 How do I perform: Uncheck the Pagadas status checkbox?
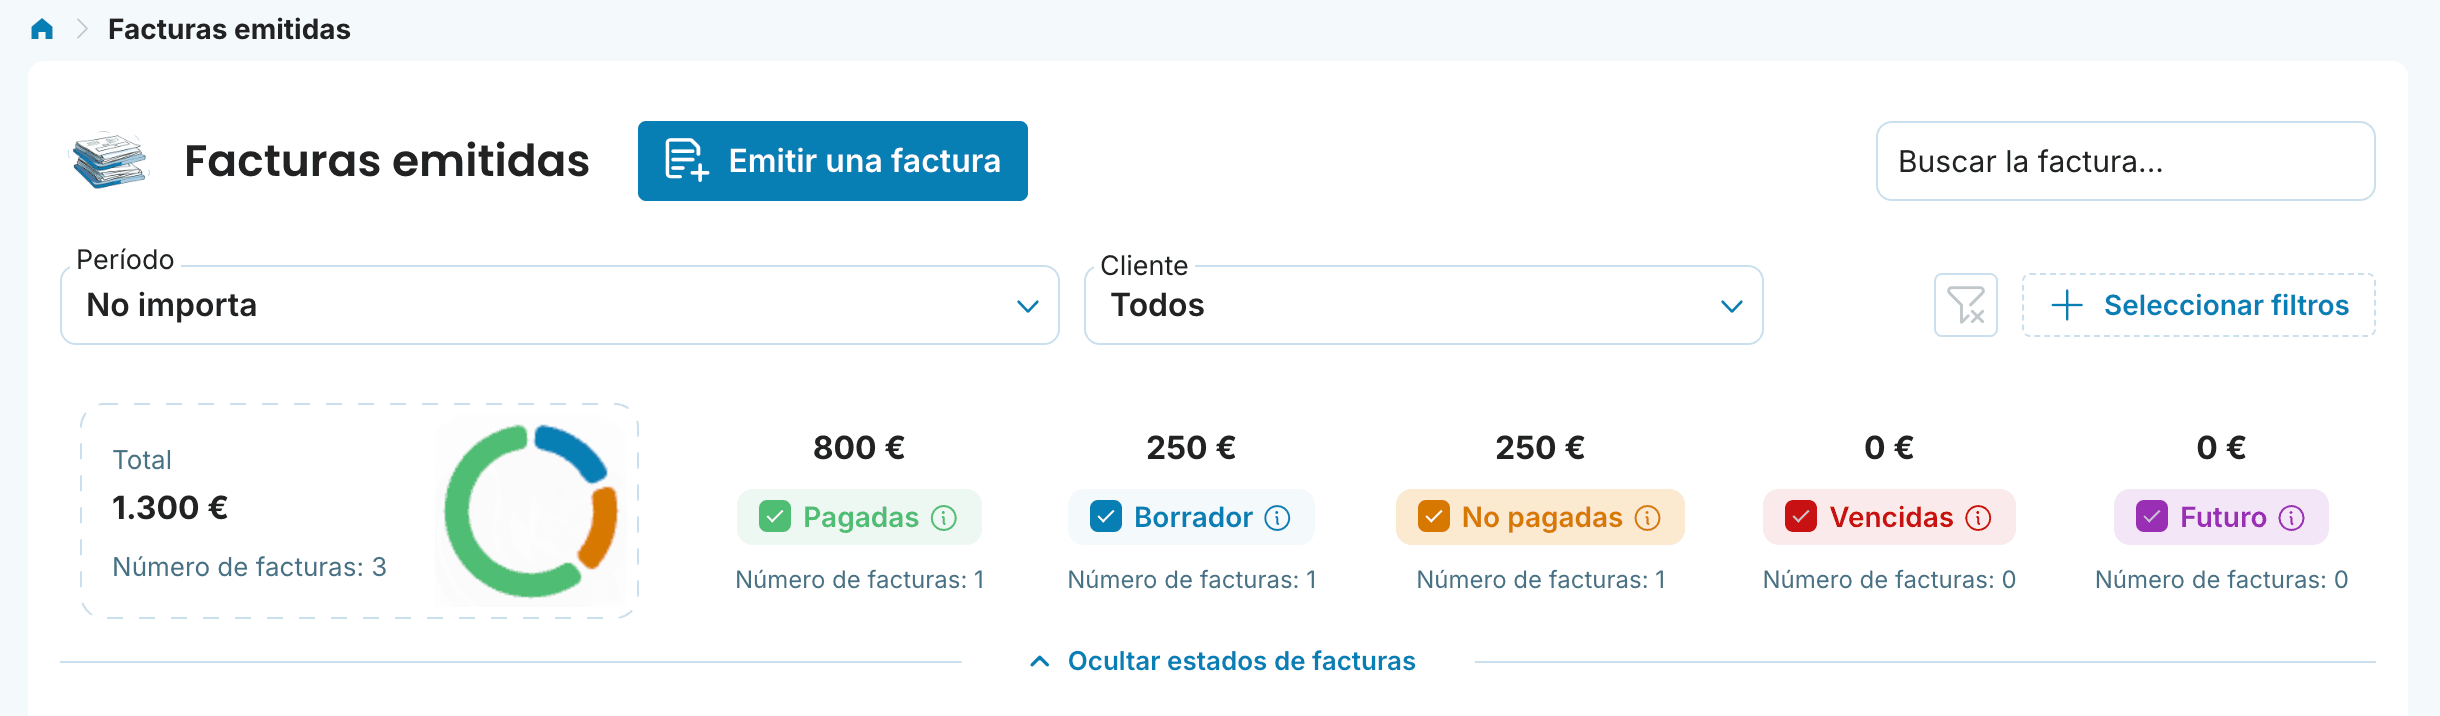(x=775, y=517)
